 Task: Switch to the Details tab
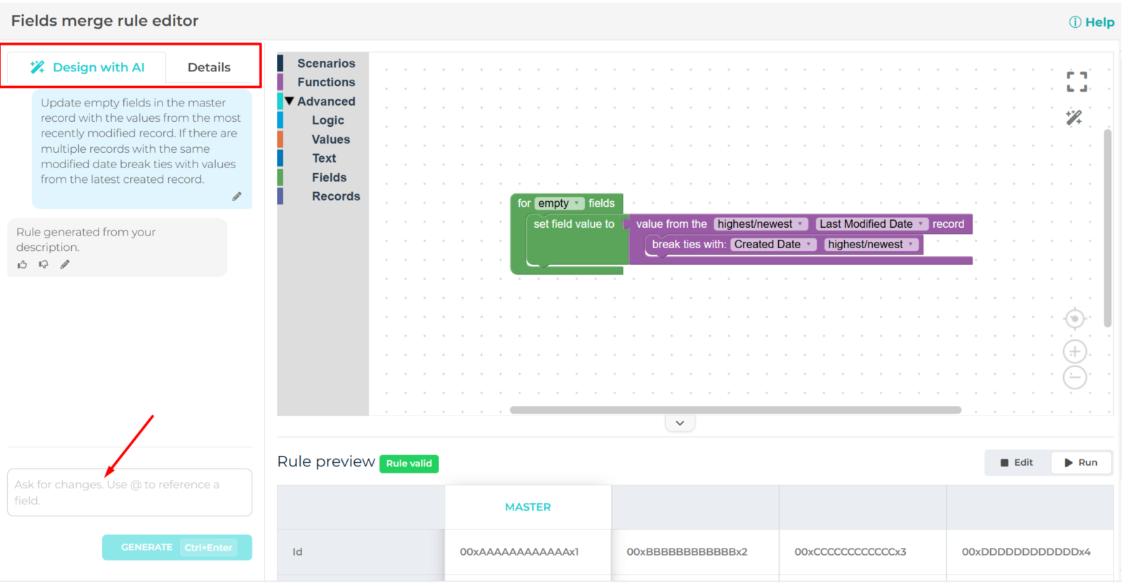point(208,67)
